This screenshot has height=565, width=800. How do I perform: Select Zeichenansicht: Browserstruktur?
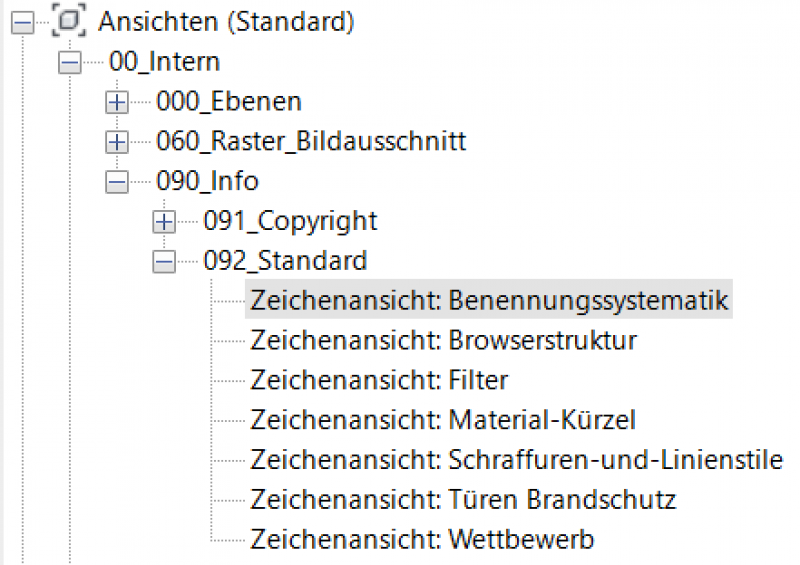tap(444, 340)
